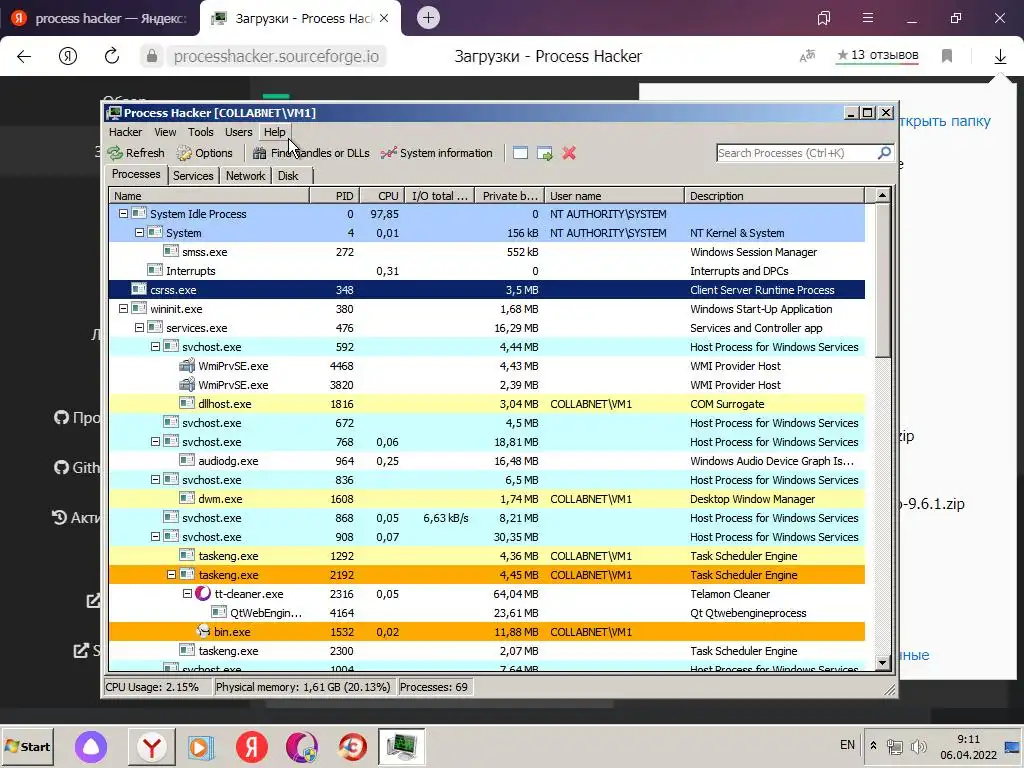Open the Users menu
Screen dimensions: 1024x768
[238, 132]
